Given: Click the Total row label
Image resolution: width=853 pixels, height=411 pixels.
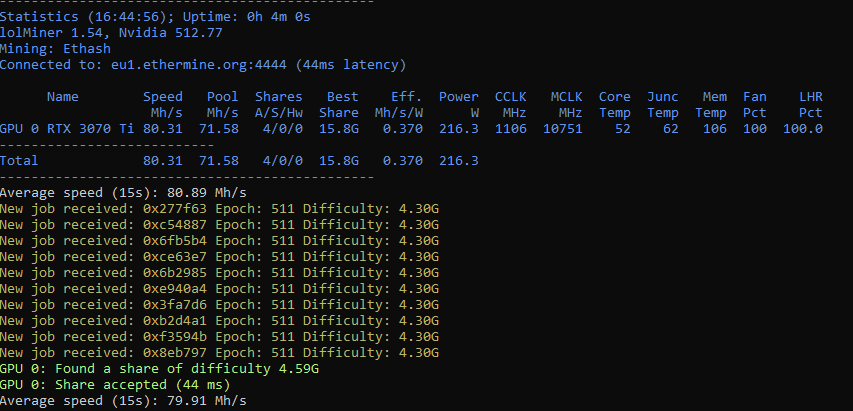Looking at the screenshot, I should tap(21, 160).
